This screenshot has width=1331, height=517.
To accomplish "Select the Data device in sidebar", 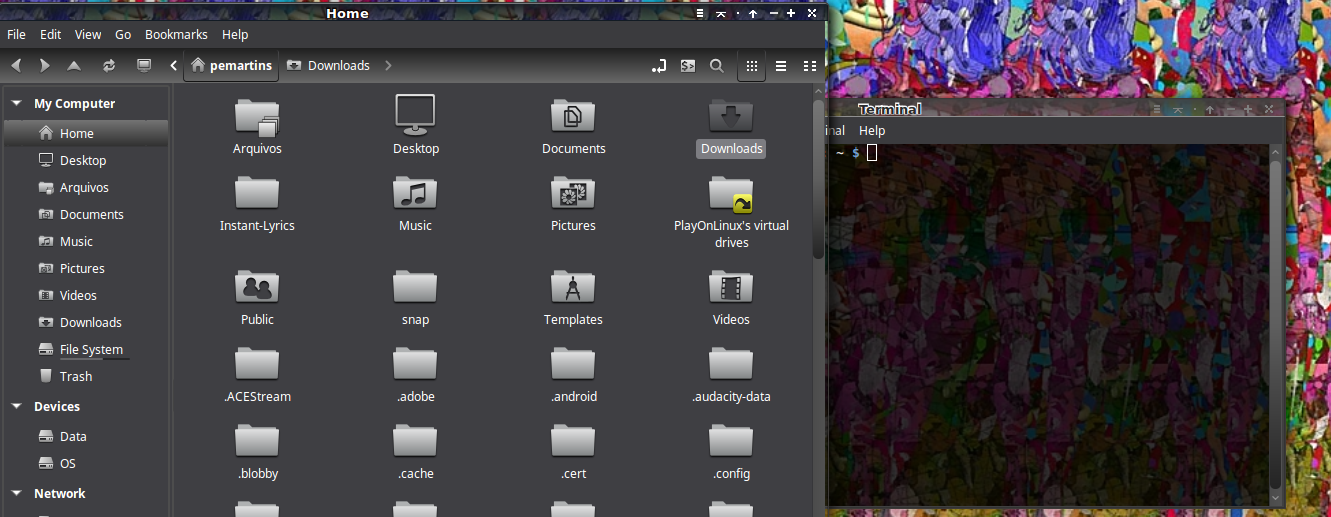I will click(x=86, y=436).
